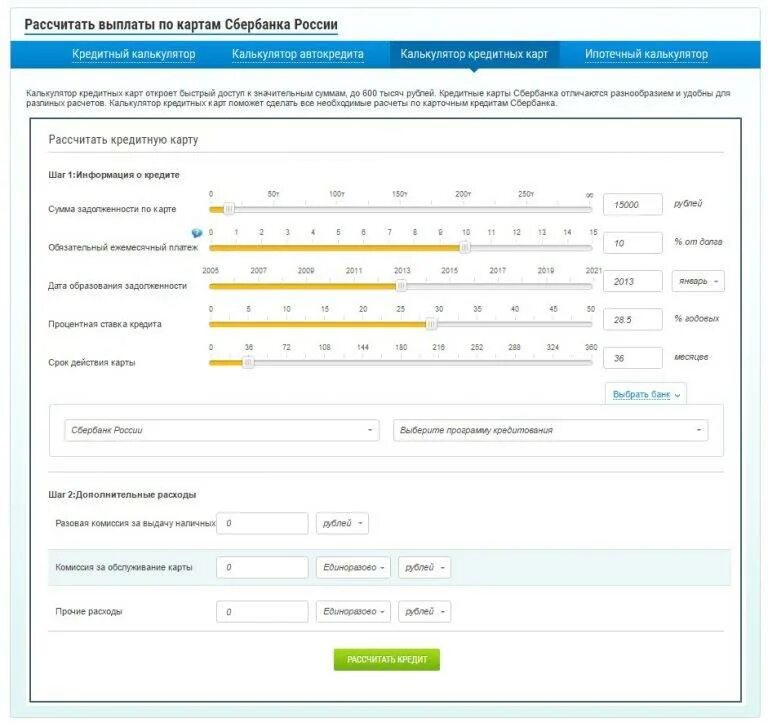Click the Дата образования задолженности slider handle
The height and width of the screenshot is (727, 768).
click(x=401, y=286)
